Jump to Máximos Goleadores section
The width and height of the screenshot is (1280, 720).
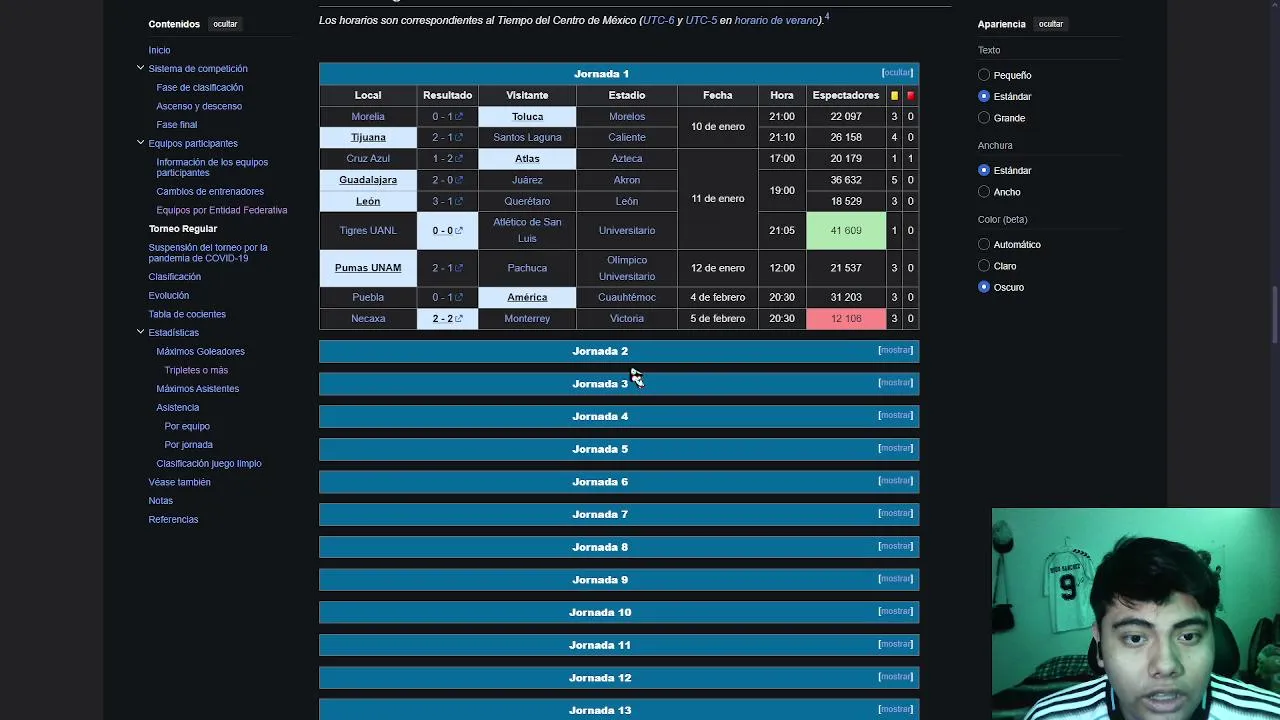(x=200, y=351)
